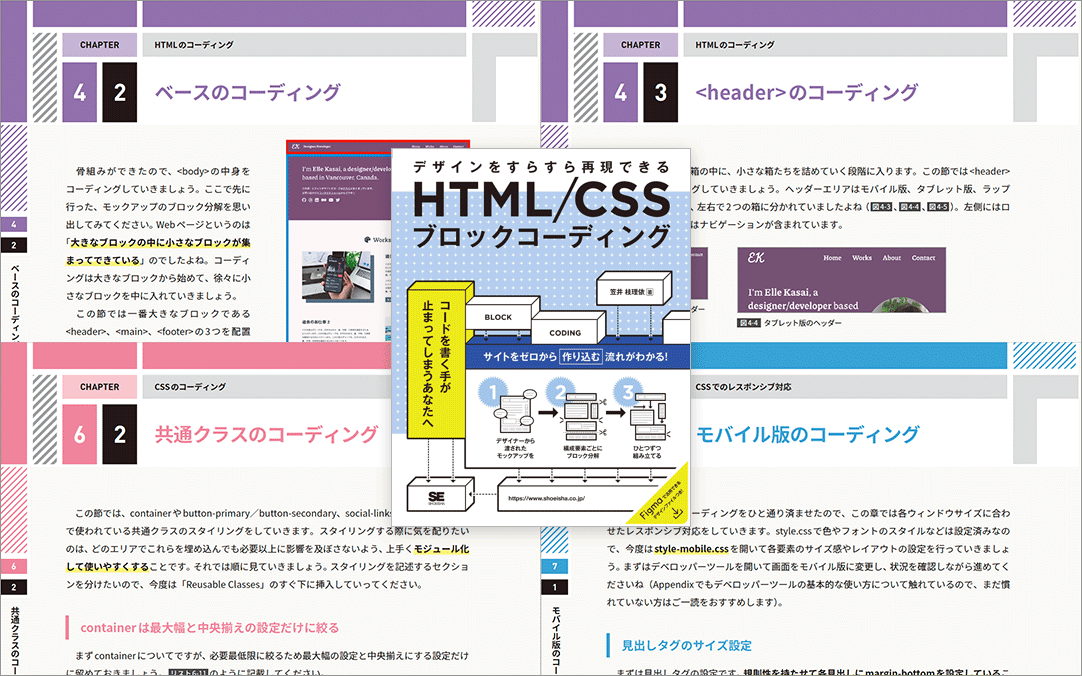The image size is (1082, 676).
Task: Click Contact in the tablet header navigation
Action: (923, 258)
